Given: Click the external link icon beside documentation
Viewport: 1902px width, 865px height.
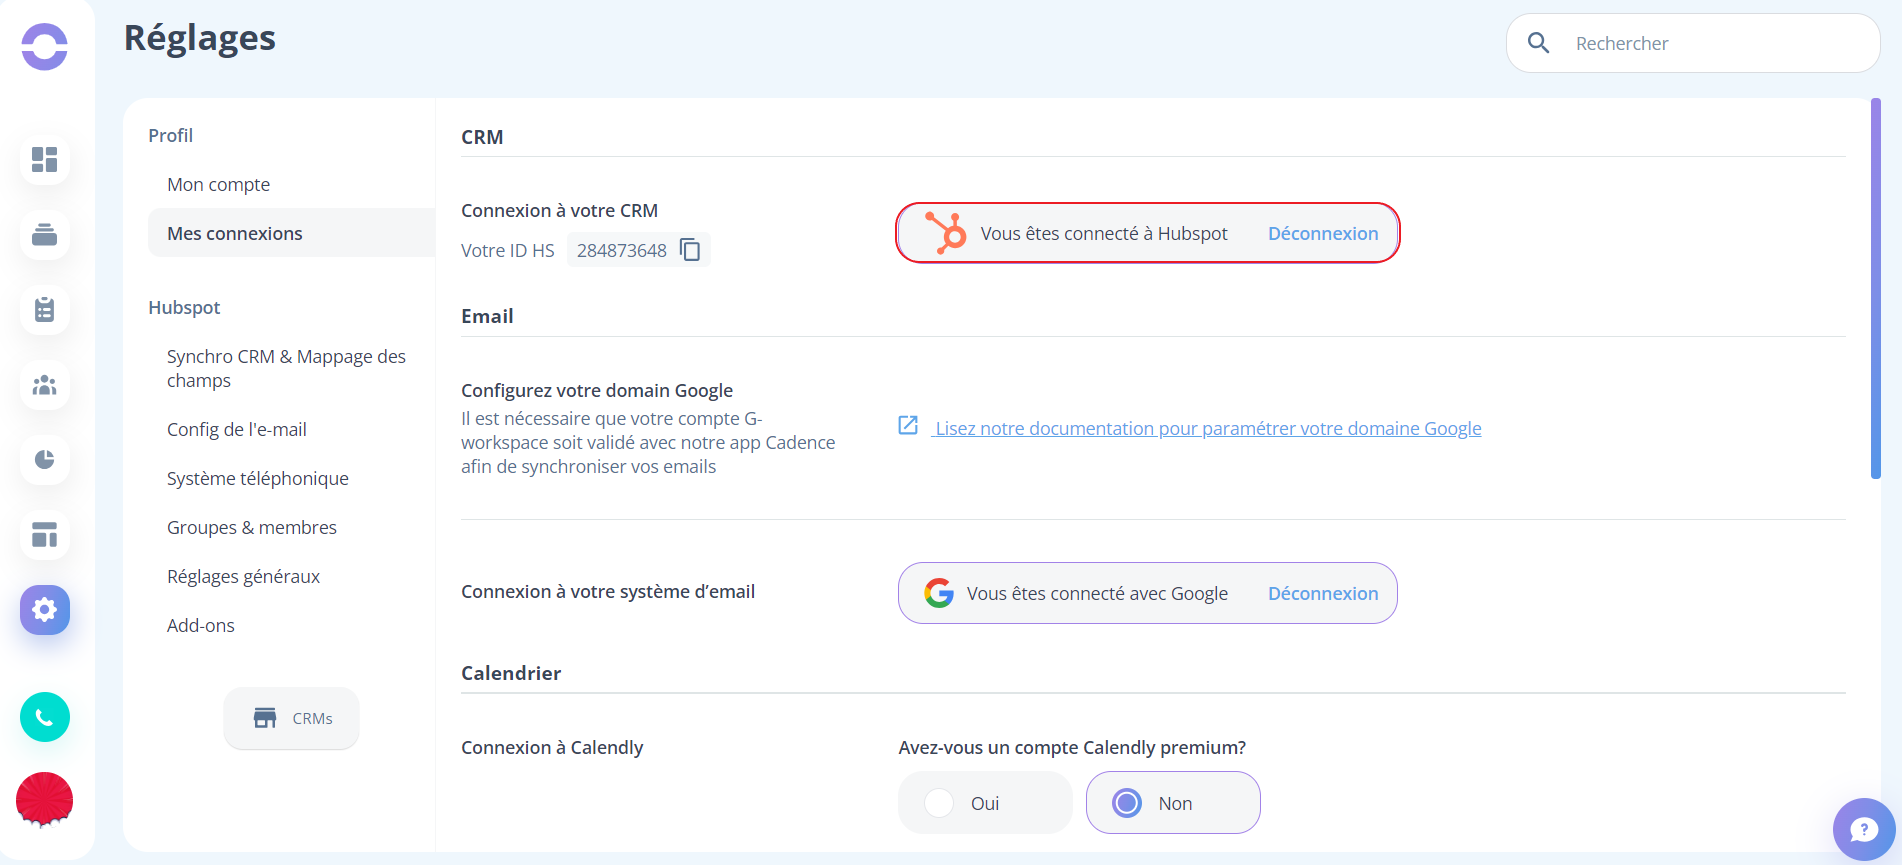Looking at the screenshot, I should 908,426.
